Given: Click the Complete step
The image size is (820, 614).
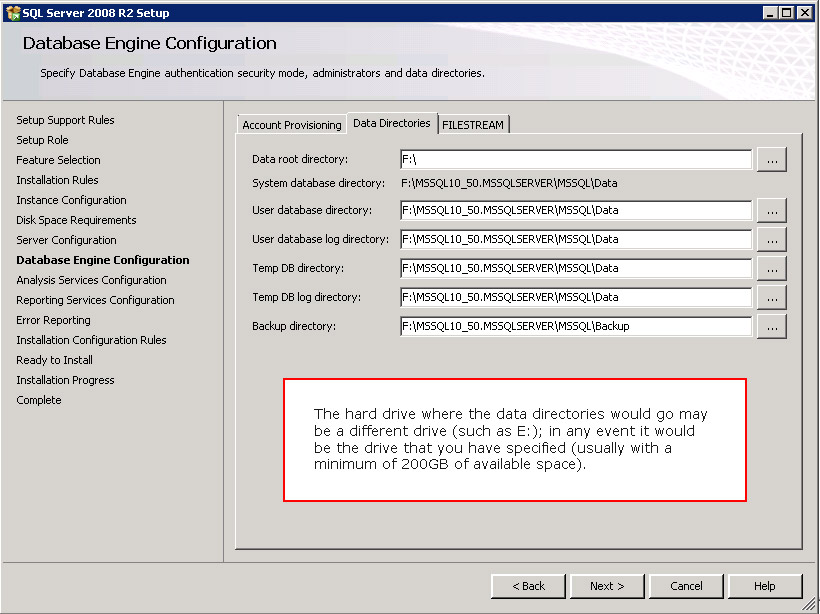Looking at the screenshot, I should tap(39, 400).
